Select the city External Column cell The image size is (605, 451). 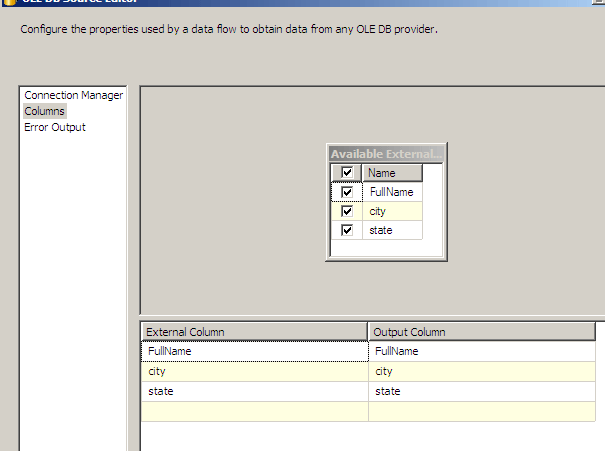pos(255,372)
